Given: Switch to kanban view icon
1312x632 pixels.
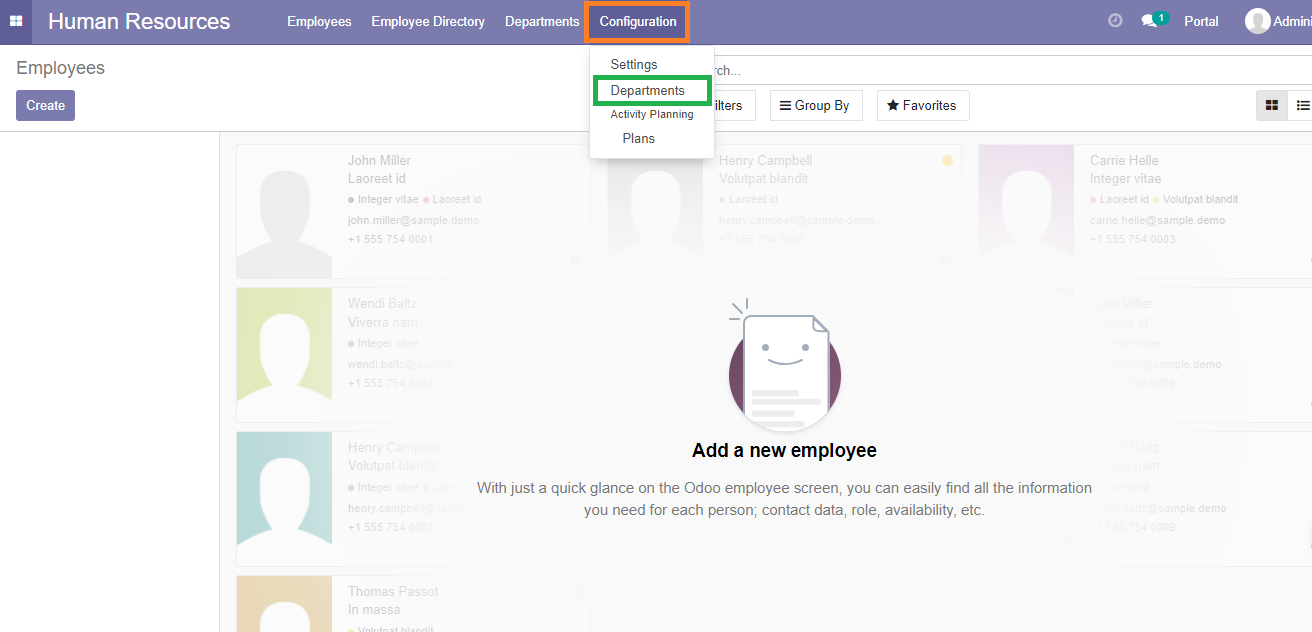Looking at the screenshot, I should point(1272,105).
